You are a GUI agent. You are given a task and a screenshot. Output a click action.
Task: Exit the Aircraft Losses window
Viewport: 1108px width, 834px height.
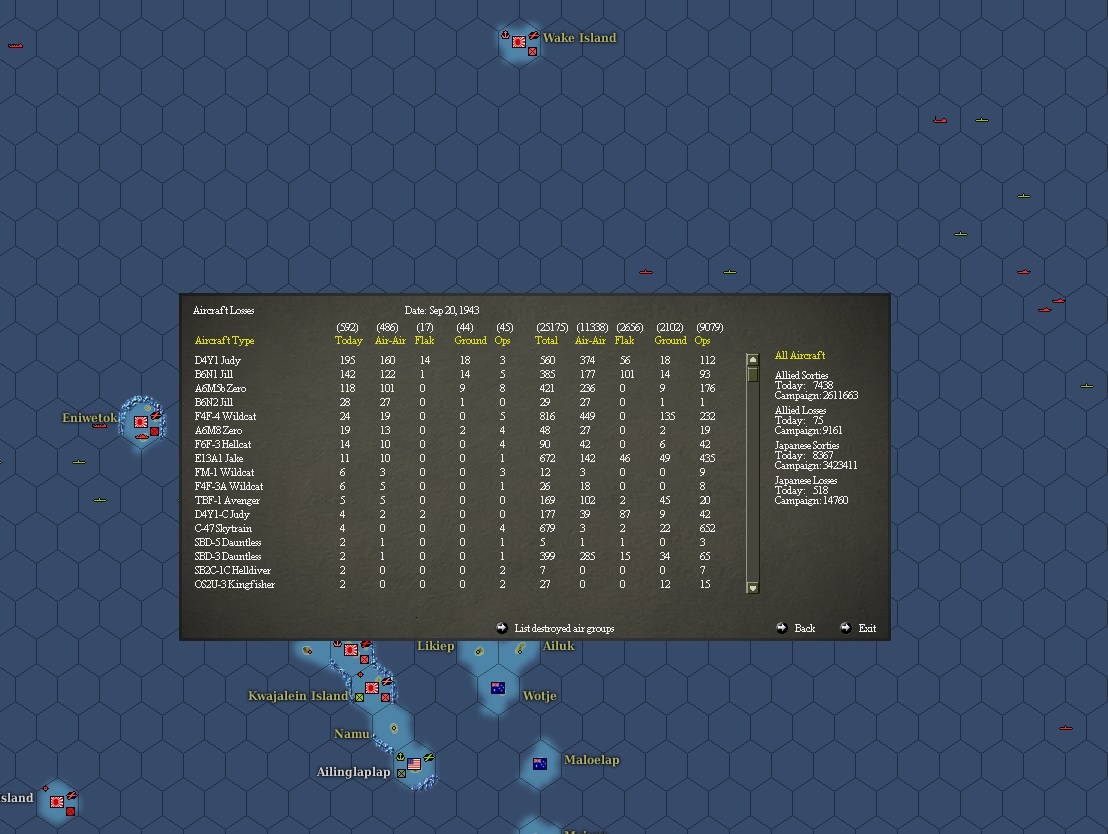[x=867, y=628]
